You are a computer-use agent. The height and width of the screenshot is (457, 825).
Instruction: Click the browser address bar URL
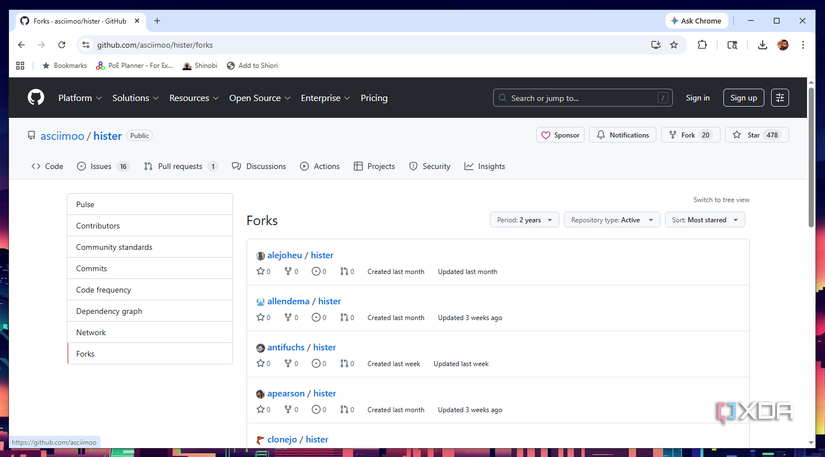tap(155, 45)
